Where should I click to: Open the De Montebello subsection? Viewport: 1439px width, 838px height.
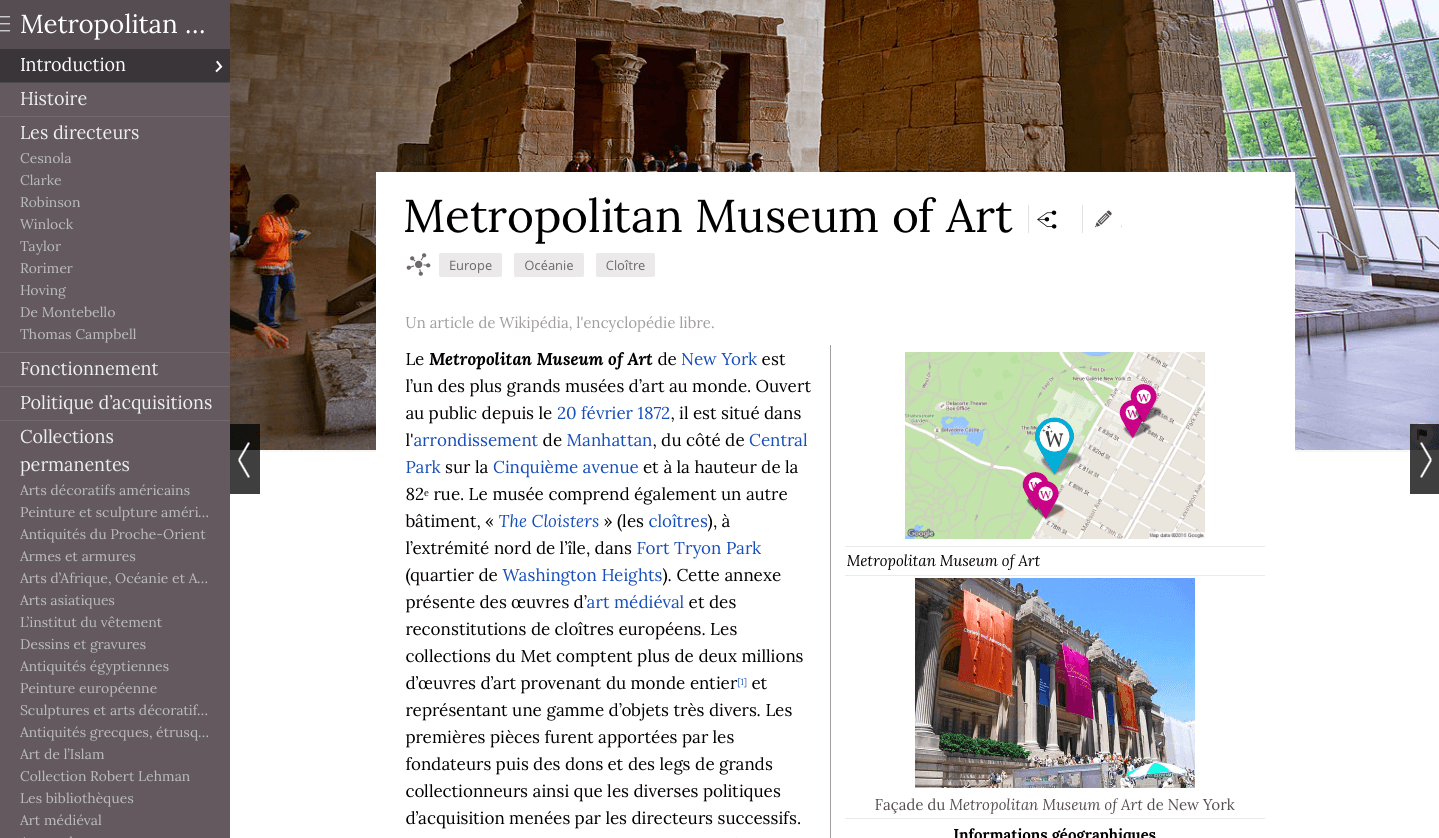pyautogui.click(x=68, y=312)
